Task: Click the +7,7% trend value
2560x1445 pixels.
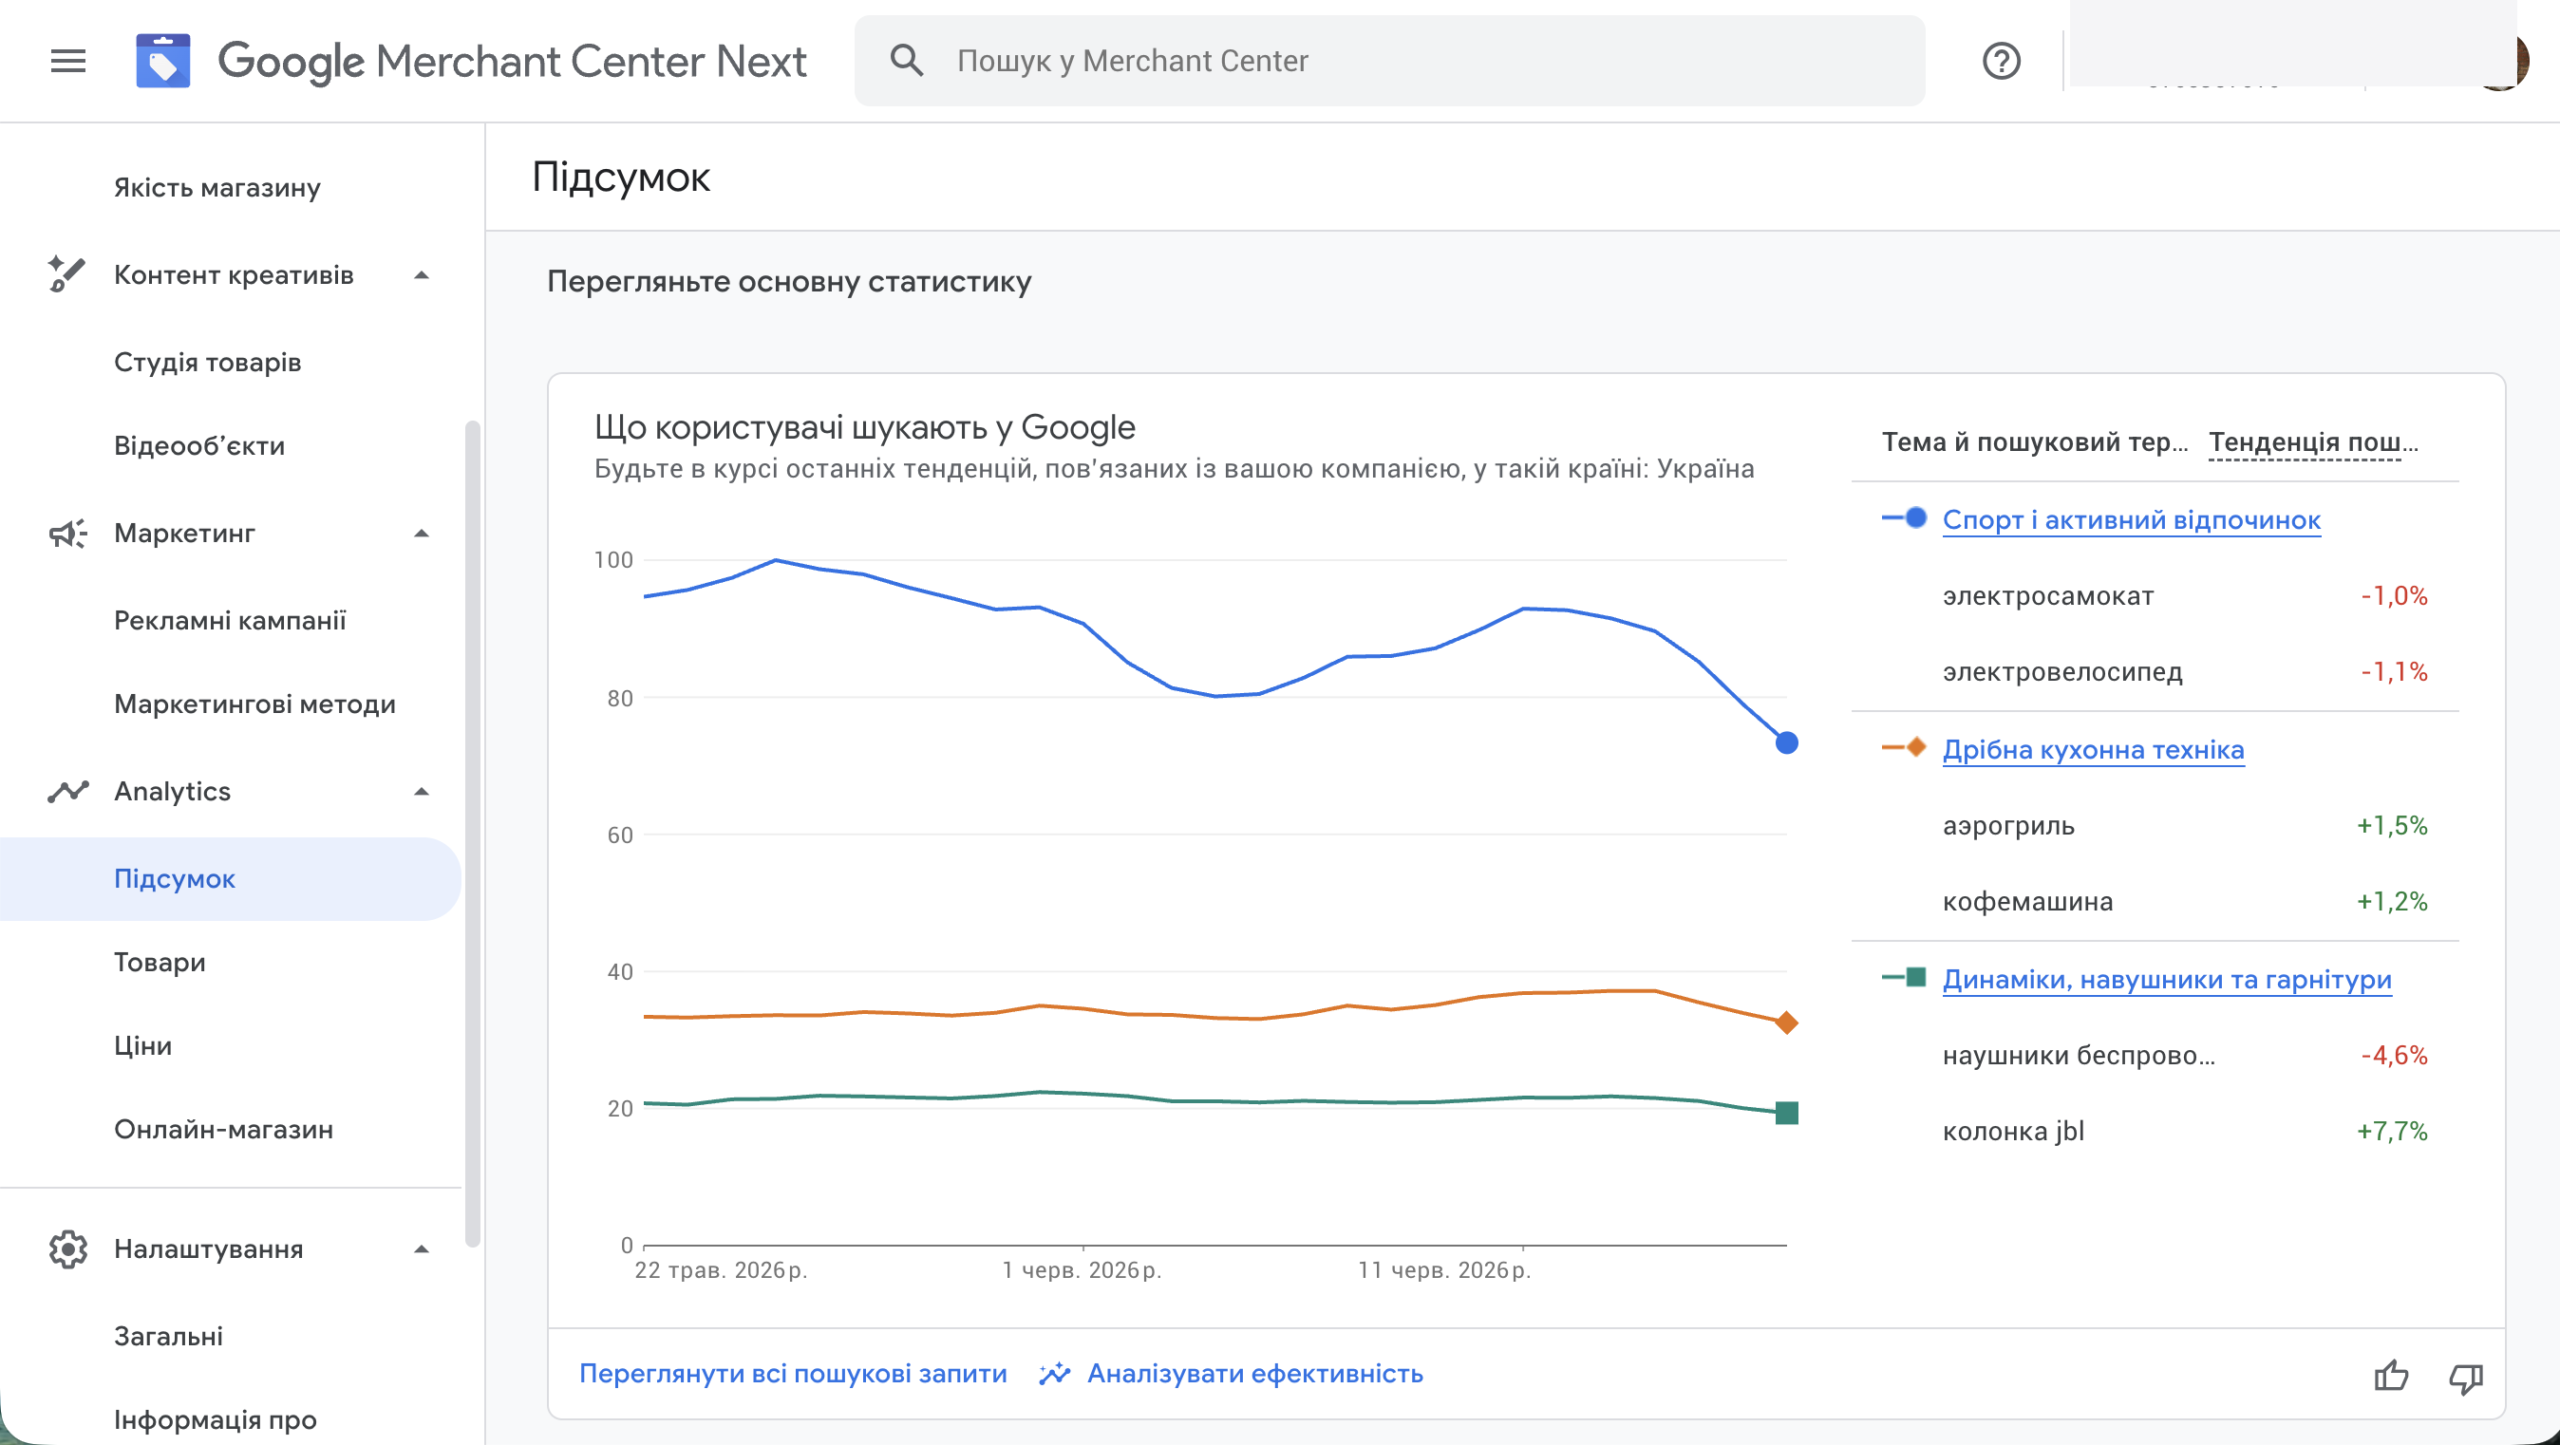Action: [x=2391, y=1132]
